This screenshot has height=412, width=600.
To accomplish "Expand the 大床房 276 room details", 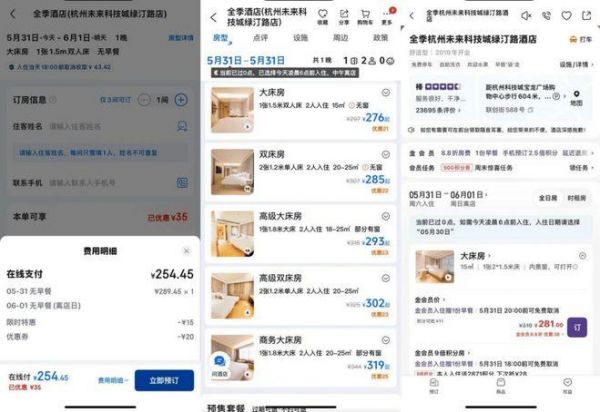I will coord(386,93).
